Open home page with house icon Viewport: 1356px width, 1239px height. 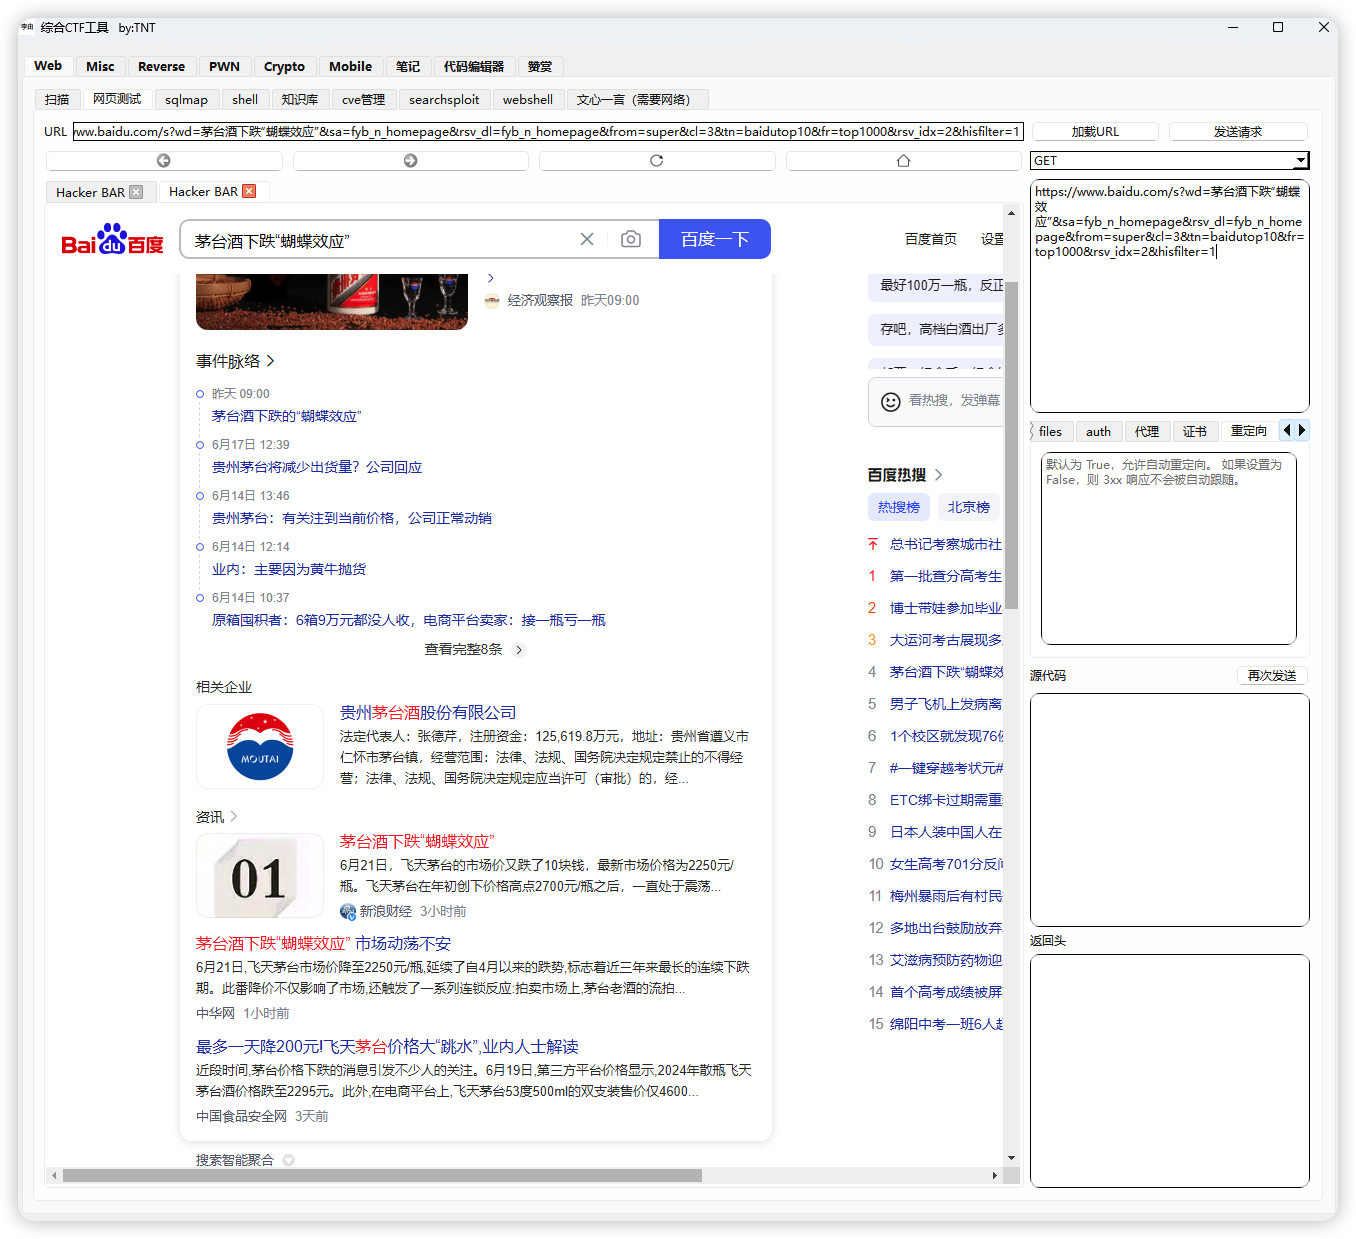(904, 161)
